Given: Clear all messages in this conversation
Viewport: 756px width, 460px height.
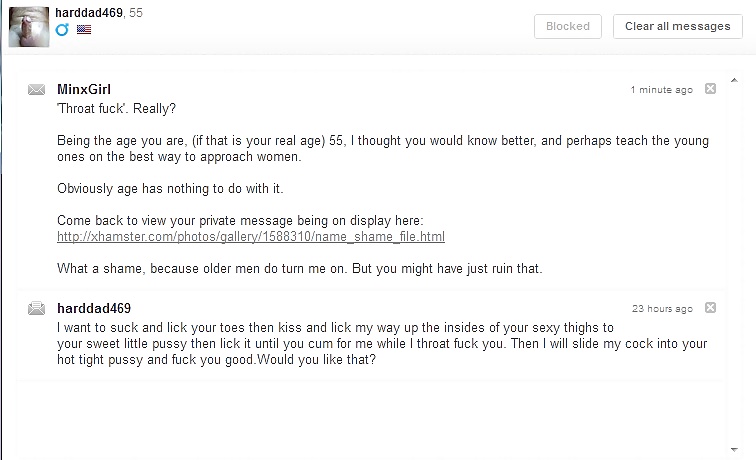Looking at the screenshot, I should pyautogui.click(x=678, y=27).
